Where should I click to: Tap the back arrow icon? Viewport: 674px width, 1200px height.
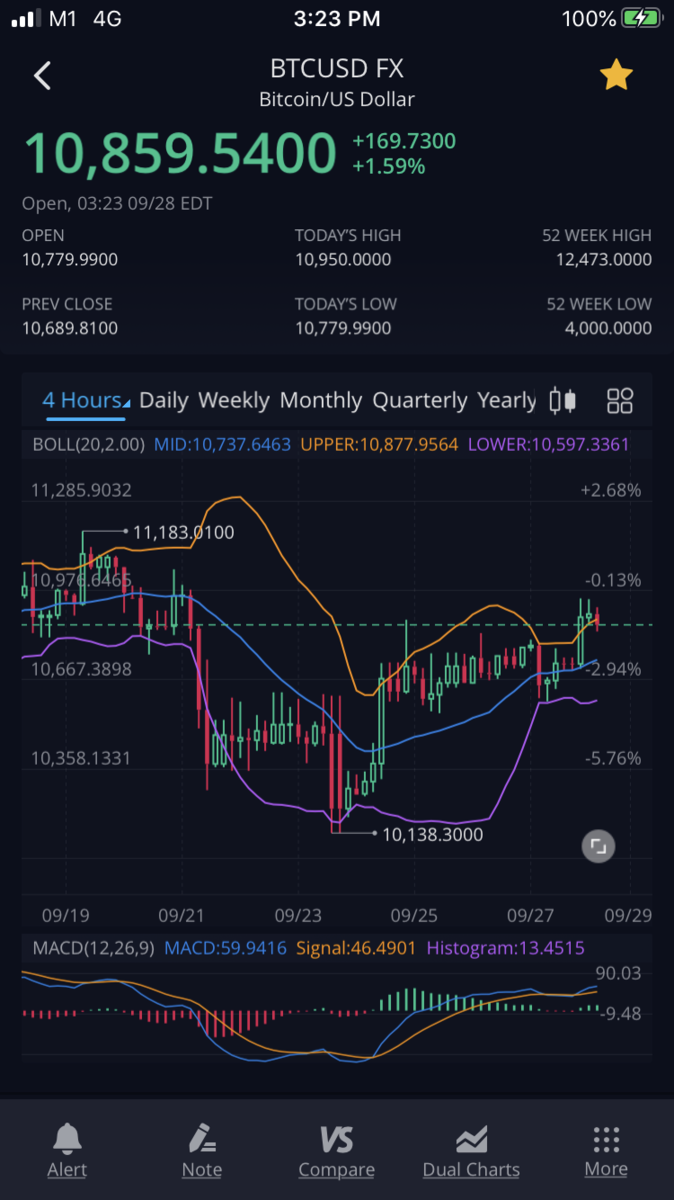[42, 75]
